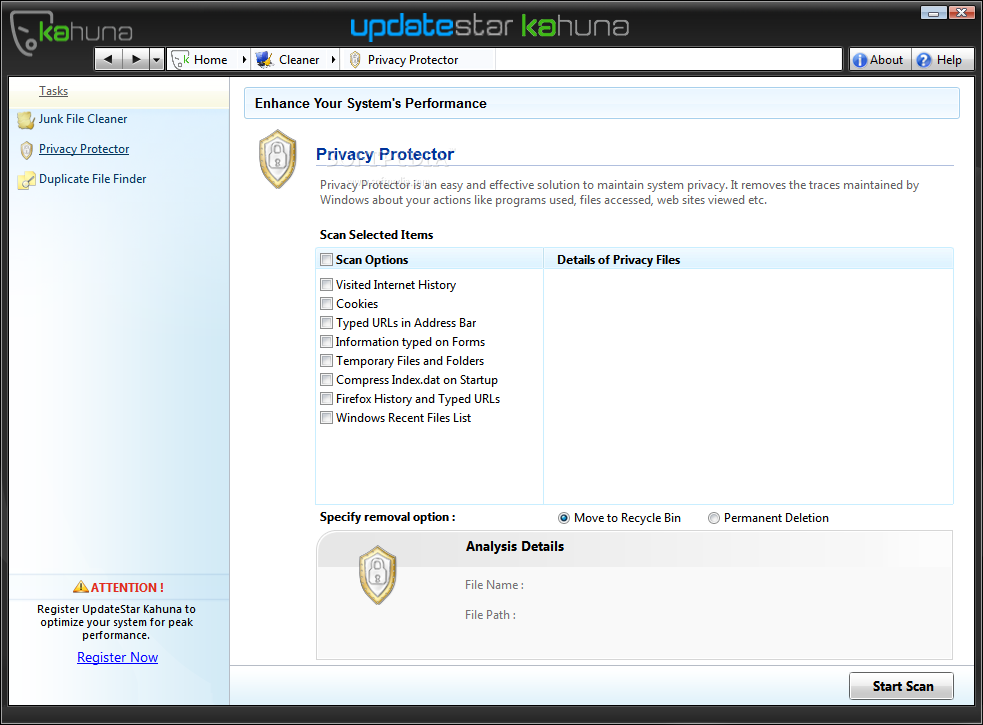This screenshot has width=983, height=725.
Task: Click the ATTENTION warning triangle icon
Action: [81, 587]
